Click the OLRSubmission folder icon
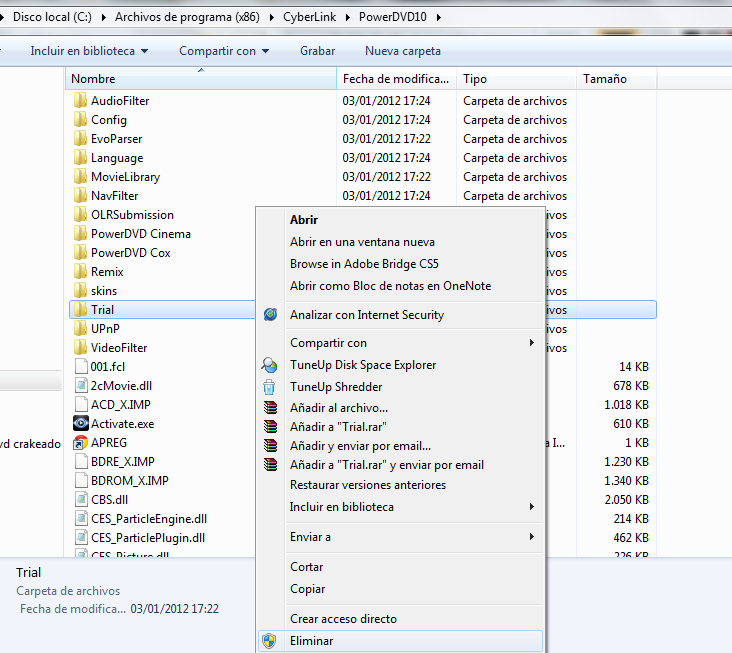This screenshot has width=732, height=653. [80, 215]
